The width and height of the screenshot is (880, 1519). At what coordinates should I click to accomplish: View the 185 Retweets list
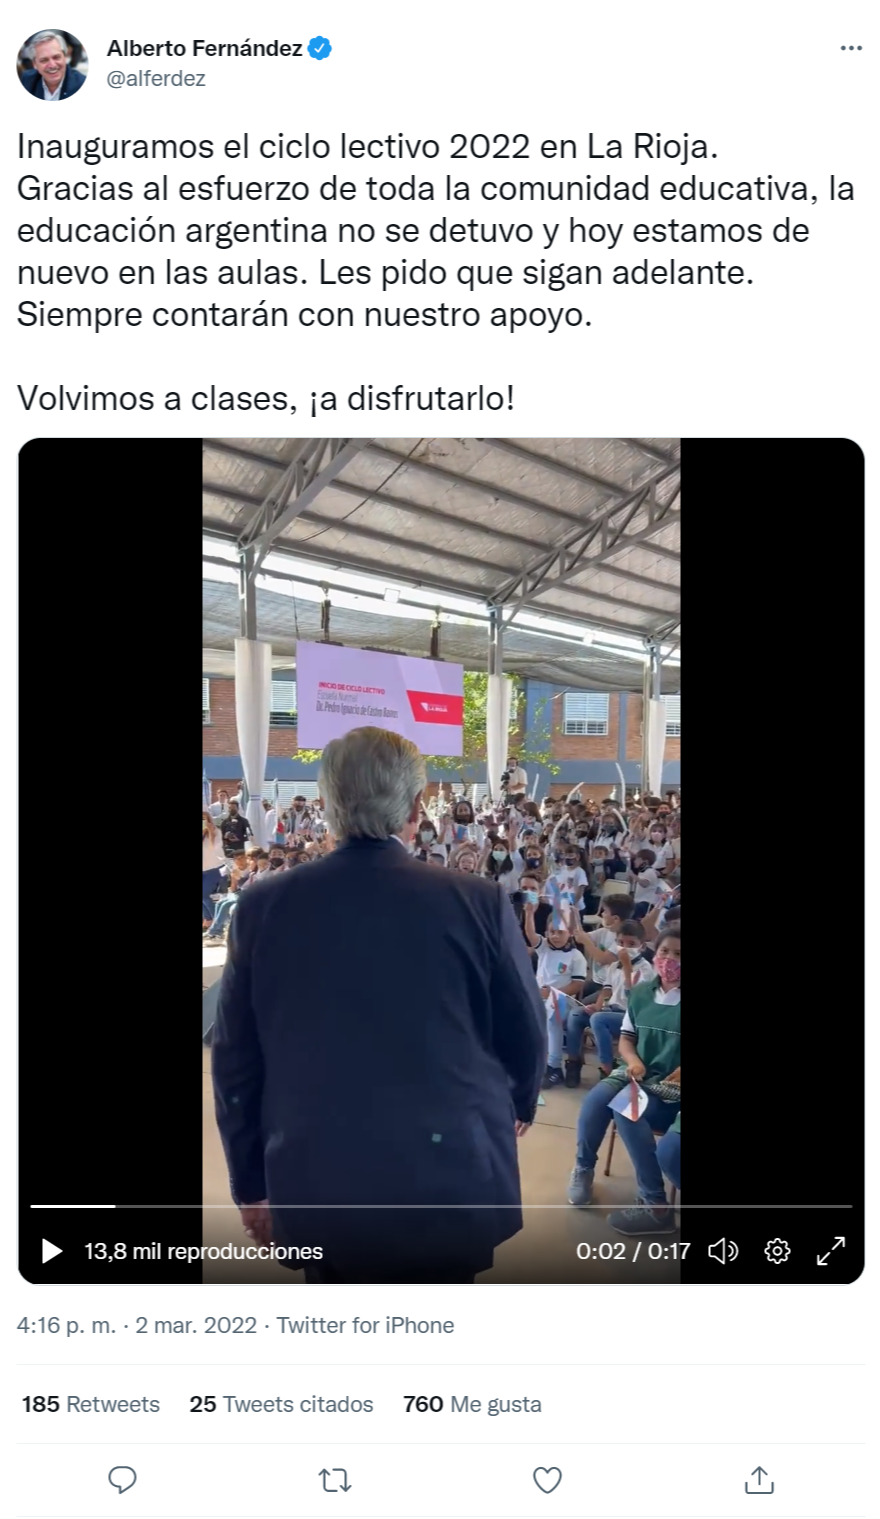(x=91, y=1404)
